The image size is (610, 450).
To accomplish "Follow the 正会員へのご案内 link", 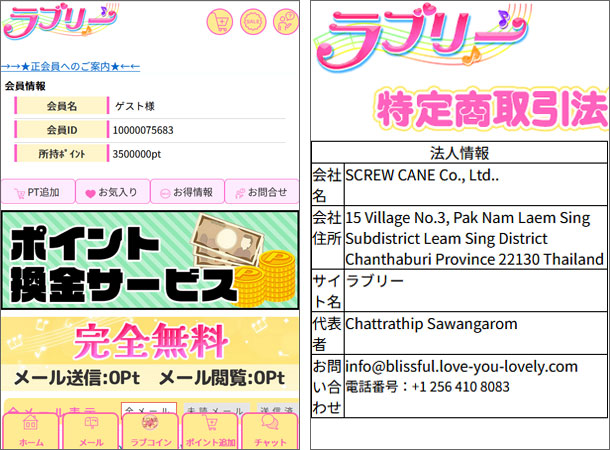I will 70,66.
